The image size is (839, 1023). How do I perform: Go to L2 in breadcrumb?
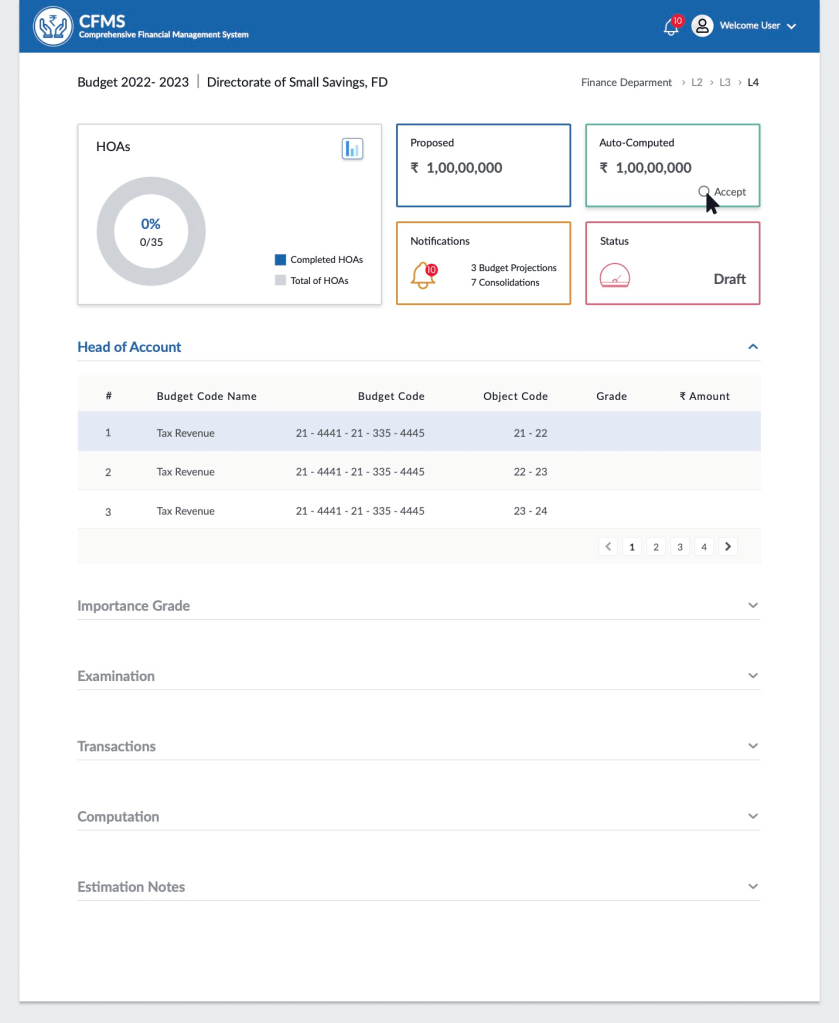[x=697, y=83]
